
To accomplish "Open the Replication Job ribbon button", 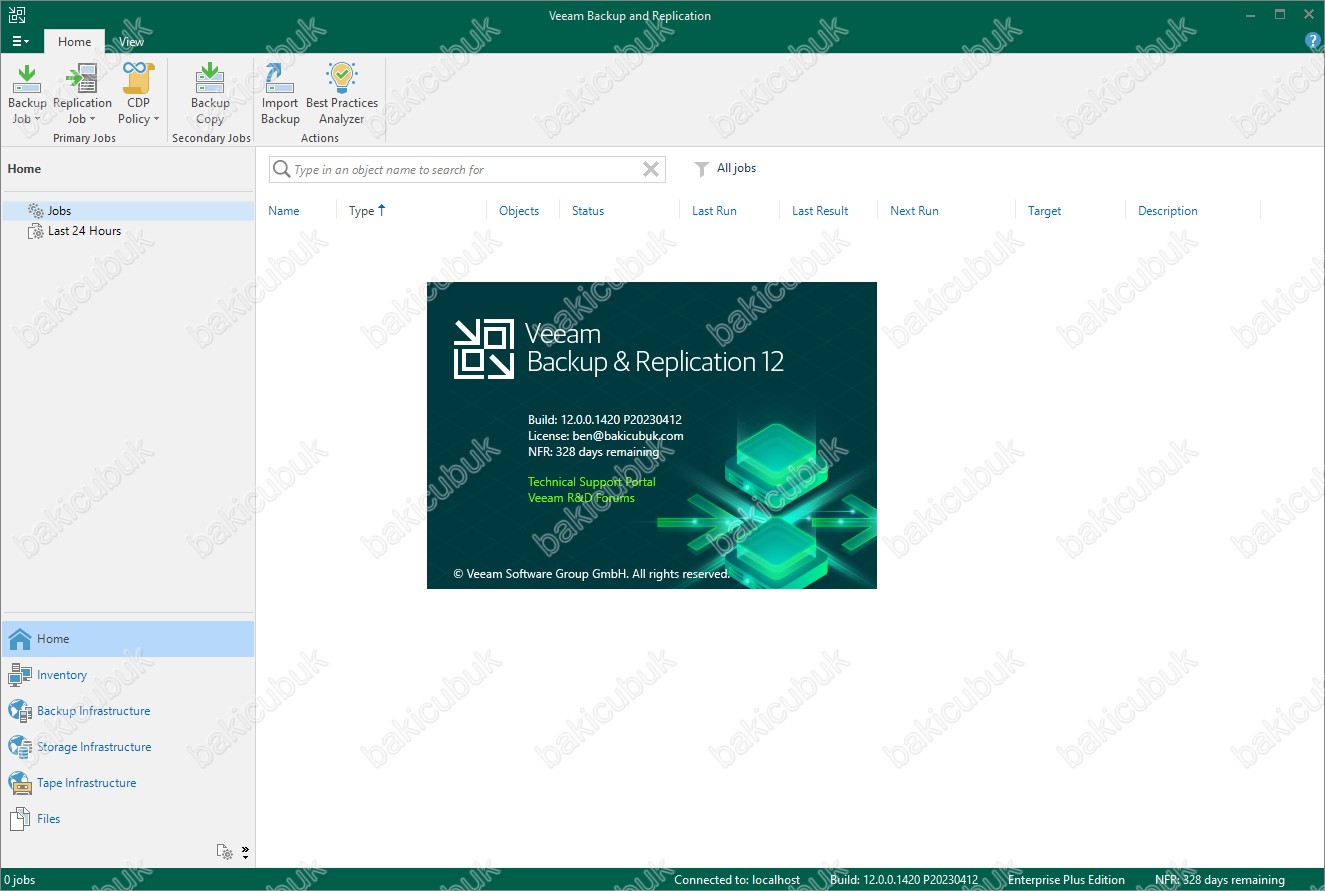I will click(x=82, y=93).
